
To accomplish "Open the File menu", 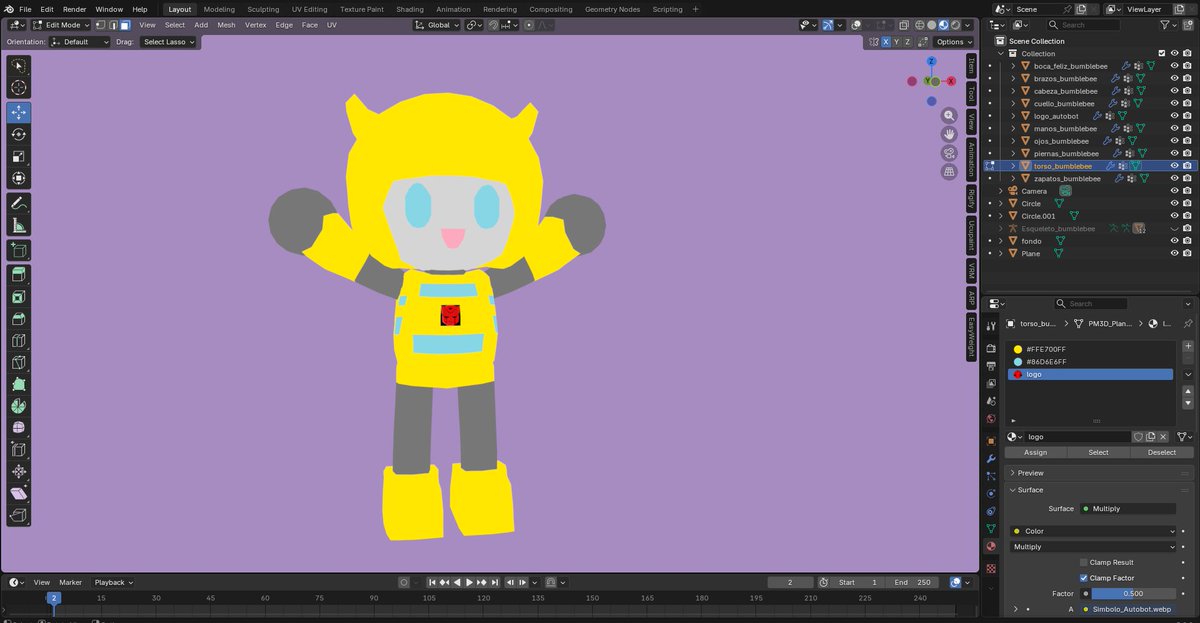I will [25, 9].
